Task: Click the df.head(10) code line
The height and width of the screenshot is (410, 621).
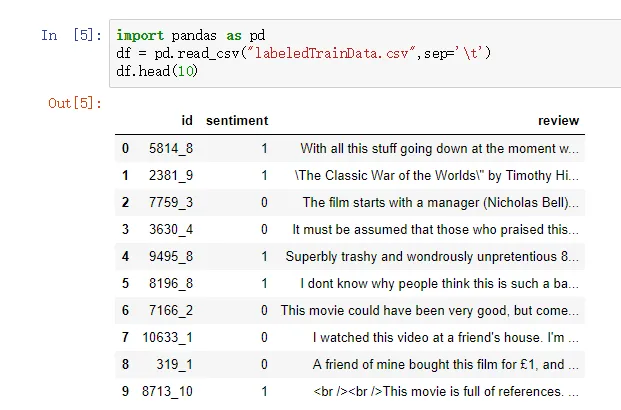Action: [x=156, y=69]
